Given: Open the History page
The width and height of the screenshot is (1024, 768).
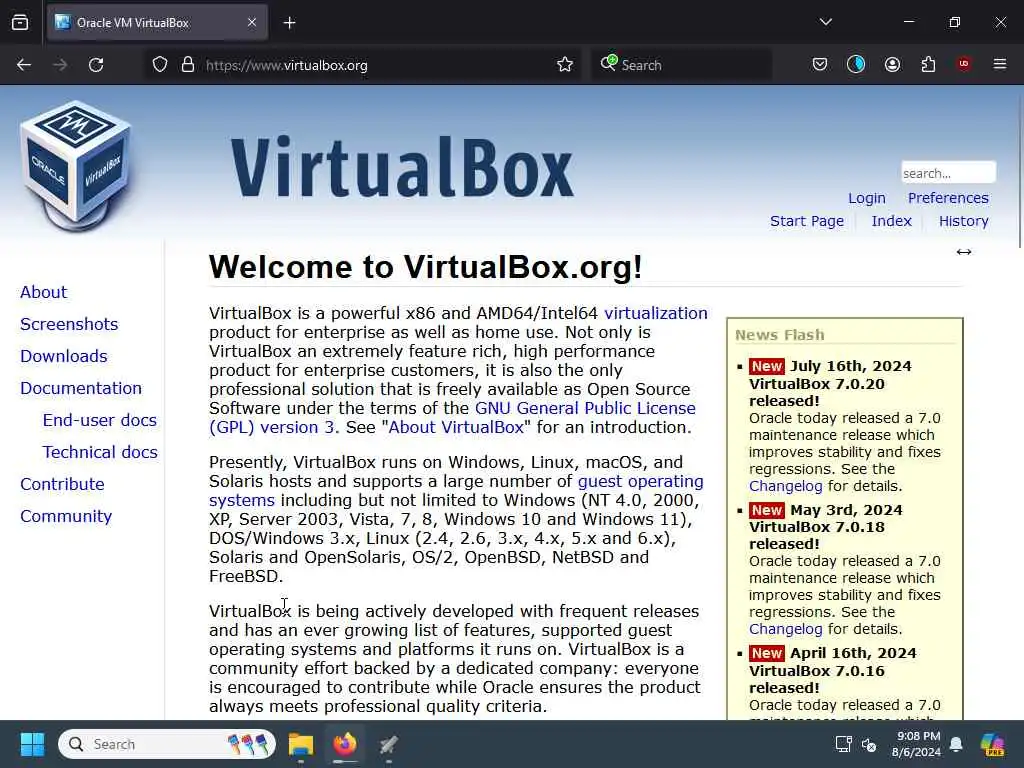Looking at the screenshot, I should [963, 221].
